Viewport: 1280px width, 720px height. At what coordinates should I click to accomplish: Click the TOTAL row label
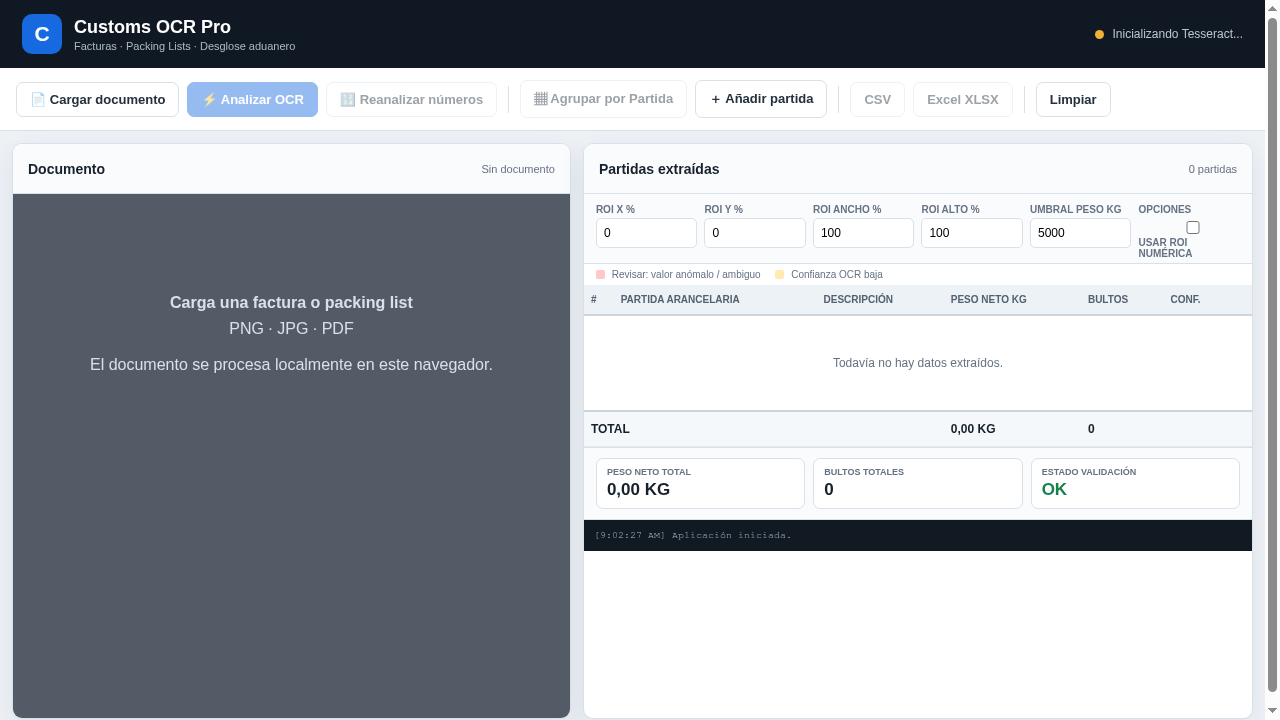(610, 429)
